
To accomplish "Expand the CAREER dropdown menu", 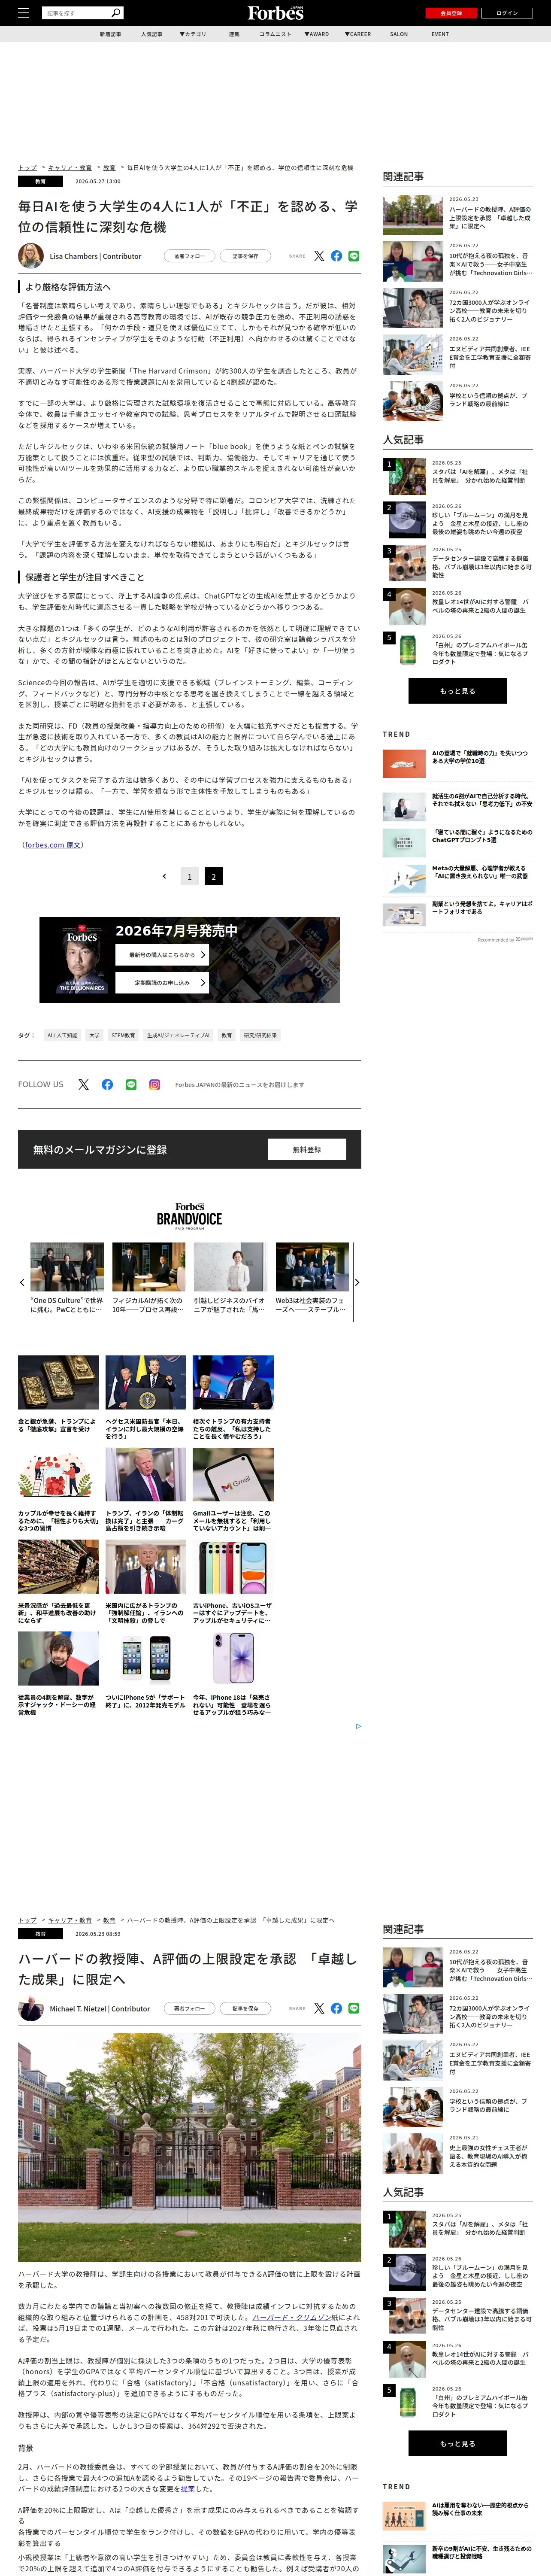I will point(358,34).
